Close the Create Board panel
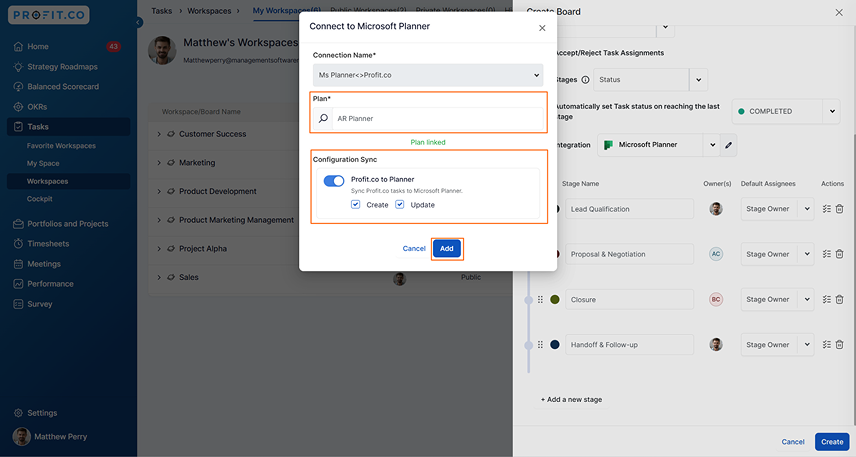 coord(839,13)
